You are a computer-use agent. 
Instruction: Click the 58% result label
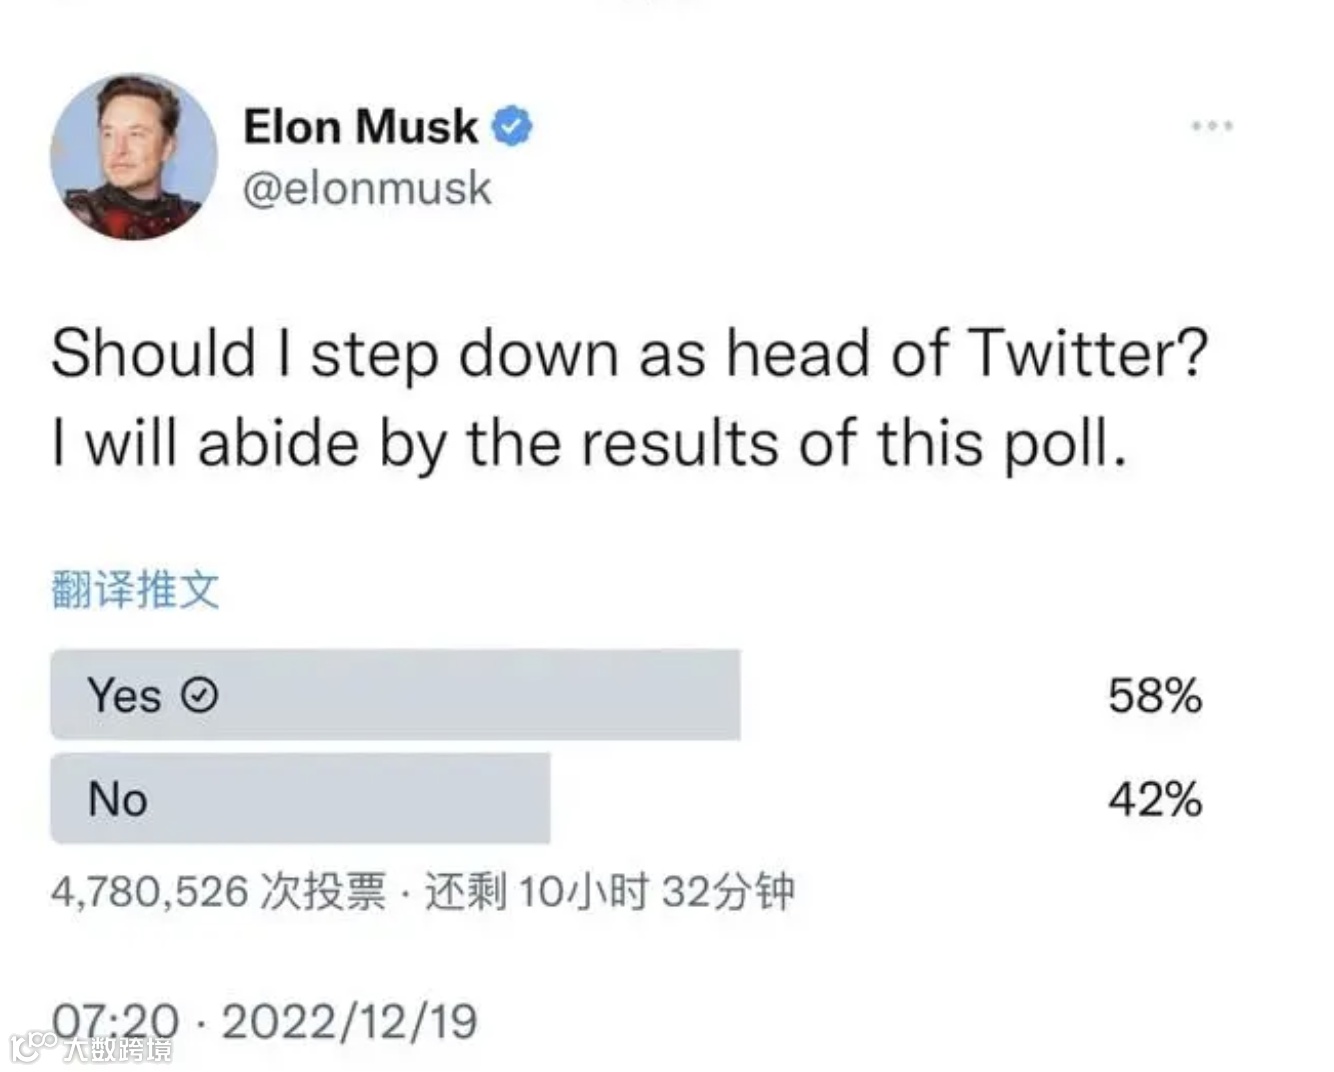[x=1155, y=695]
